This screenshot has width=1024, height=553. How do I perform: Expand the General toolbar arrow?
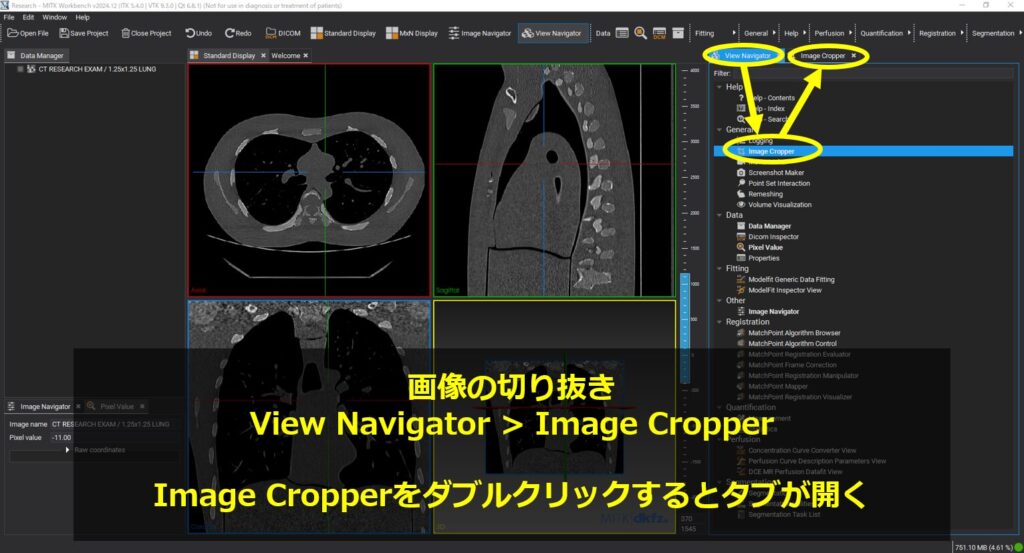[775, 33]
